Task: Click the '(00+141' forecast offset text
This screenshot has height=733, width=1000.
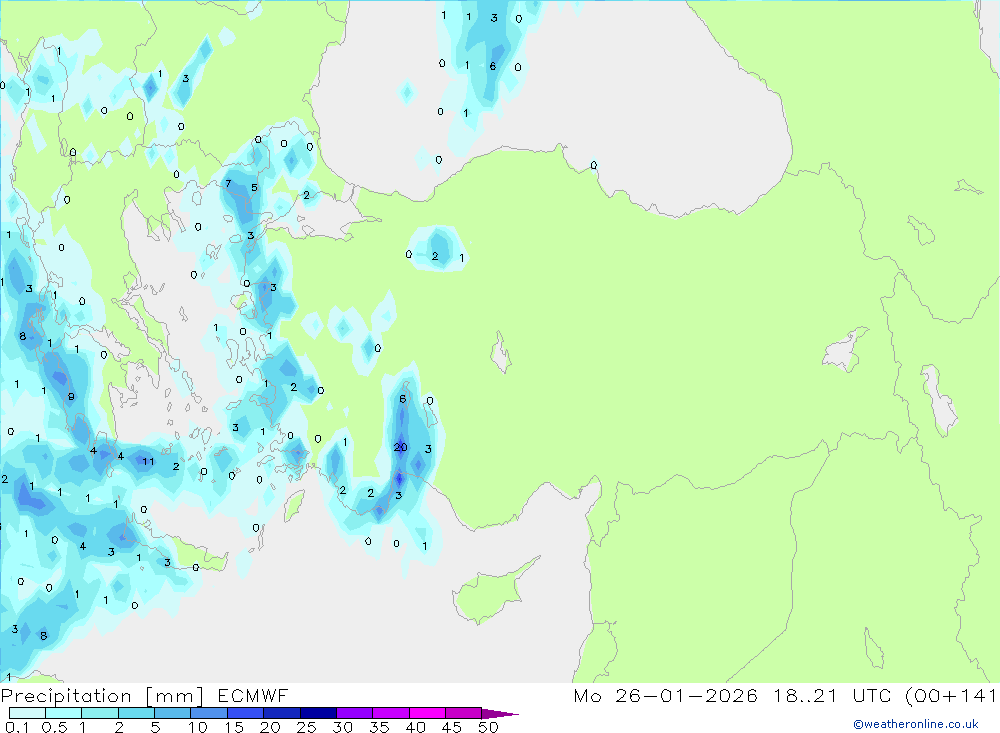Action: (x=950, y=696)
